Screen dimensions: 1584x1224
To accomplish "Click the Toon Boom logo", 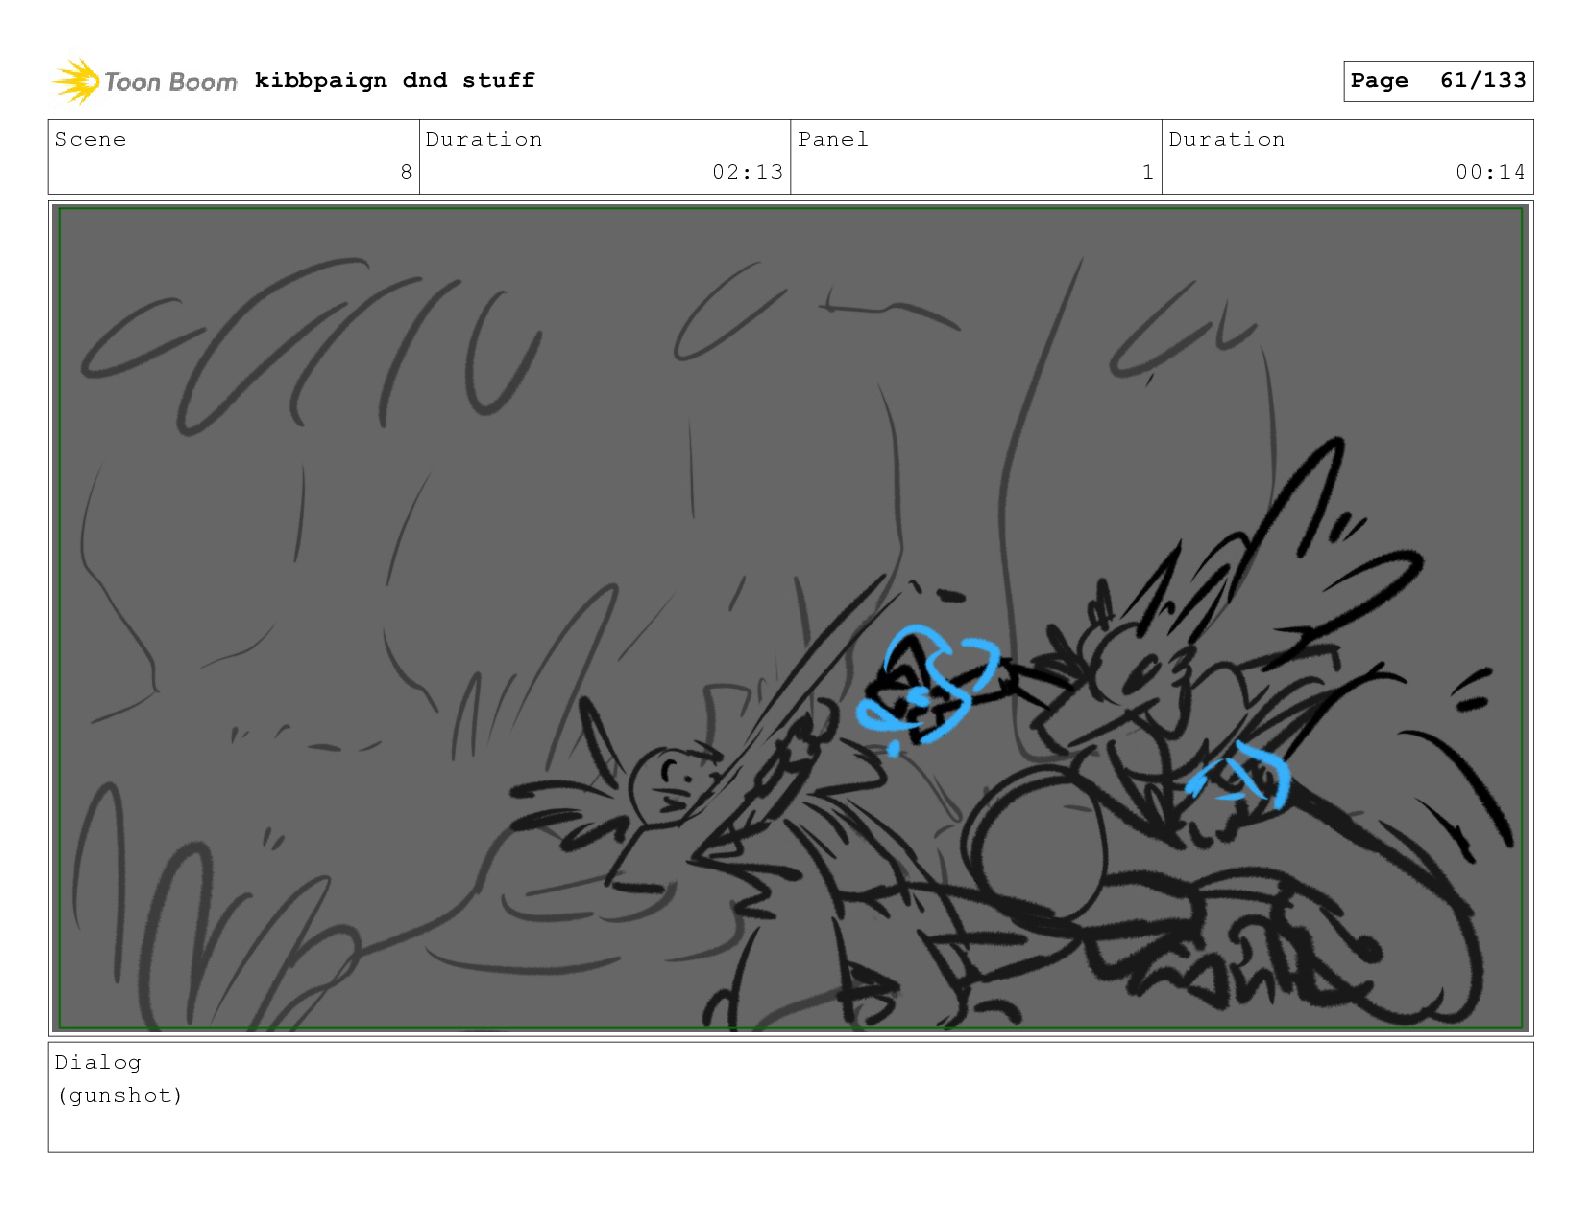I will tap(145, 81).
